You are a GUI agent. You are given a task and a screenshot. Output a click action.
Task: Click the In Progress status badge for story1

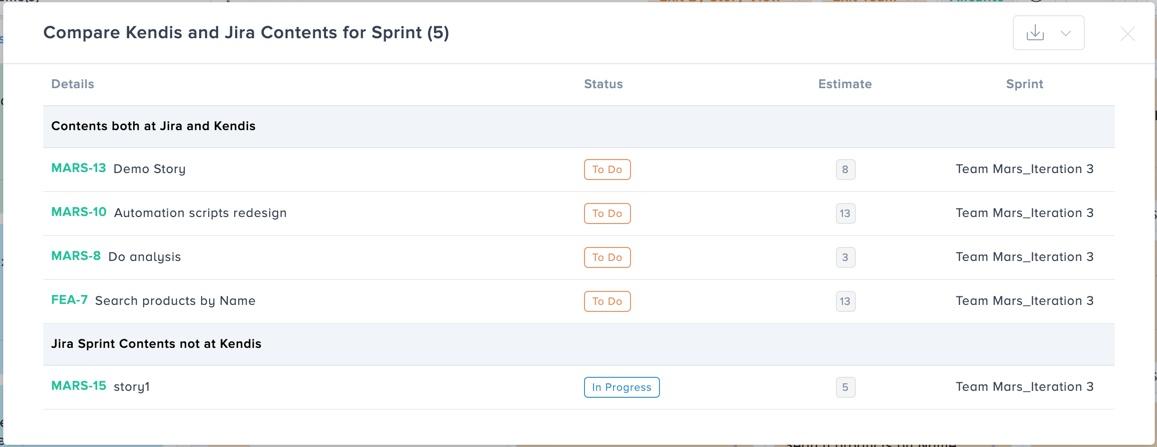click(x=622, y=387)
